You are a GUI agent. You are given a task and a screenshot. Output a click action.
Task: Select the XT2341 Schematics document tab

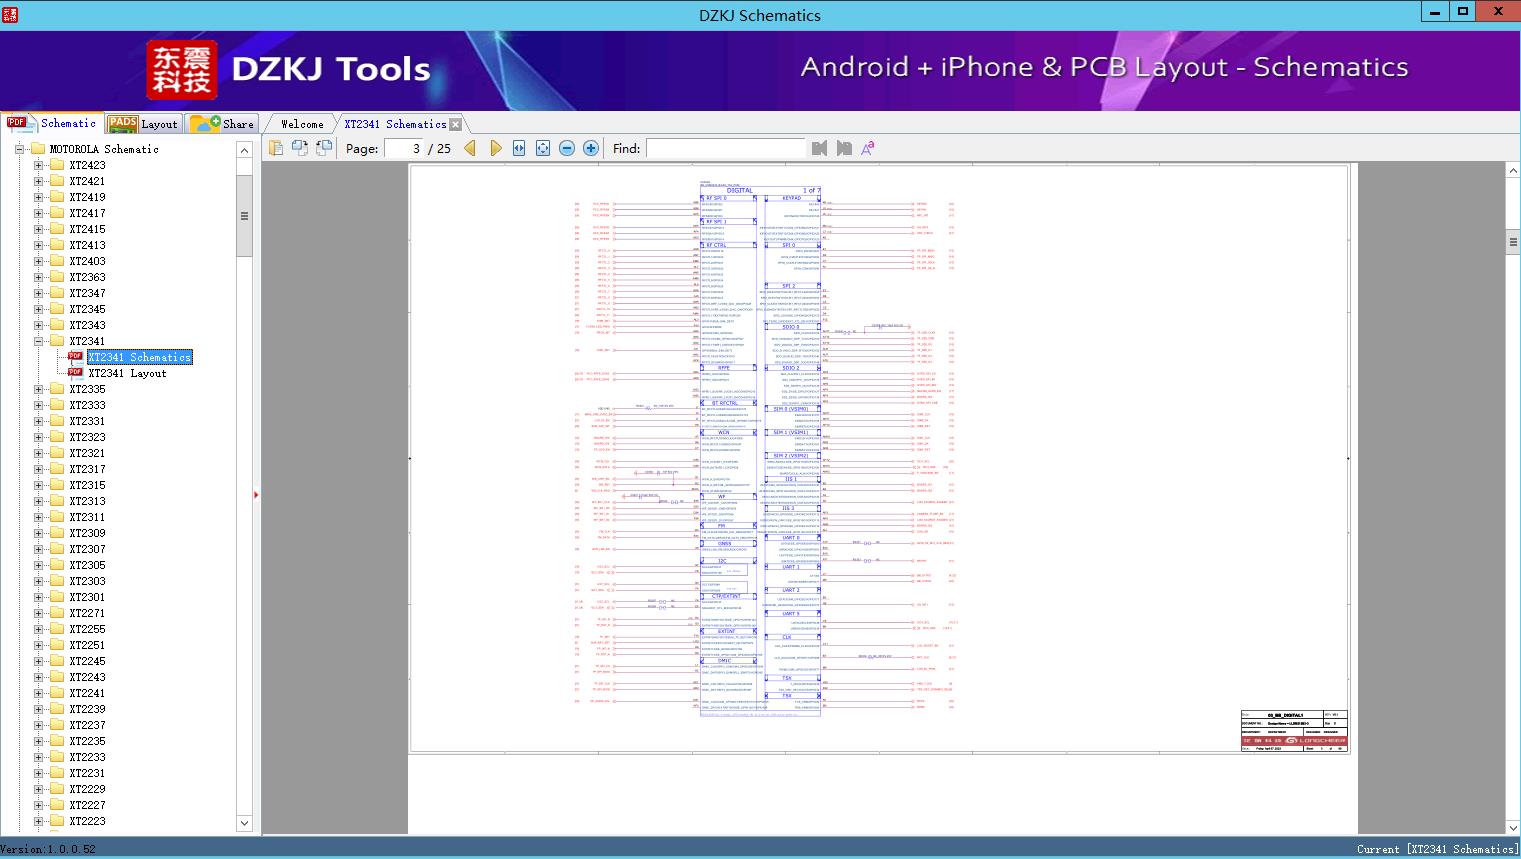coord(395,124)
